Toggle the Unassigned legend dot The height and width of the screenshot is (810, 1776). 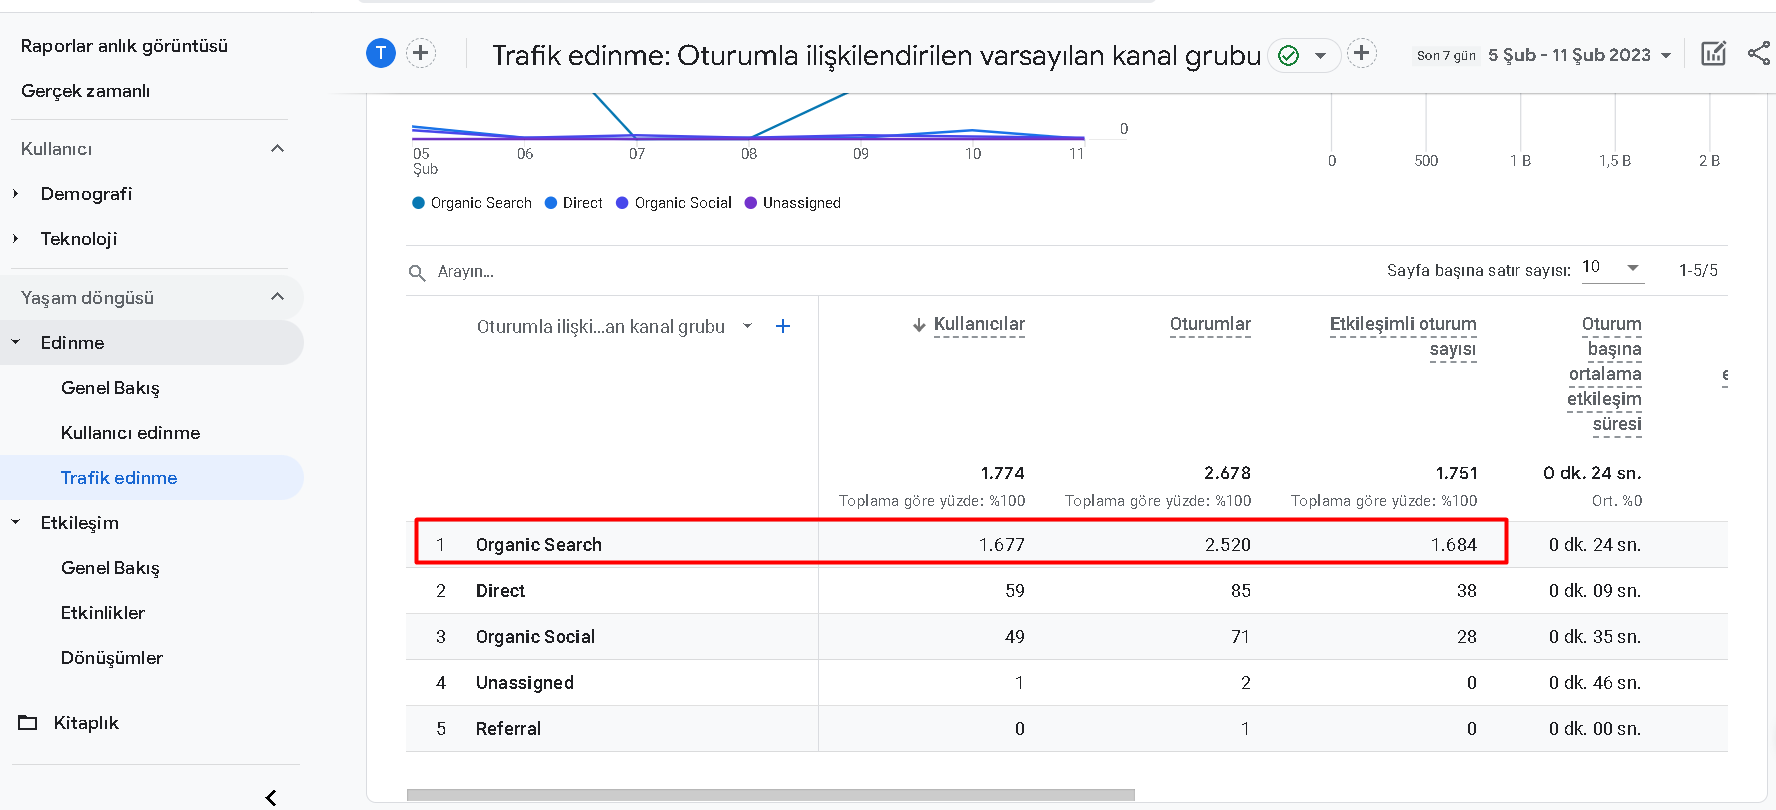[x=751, y=203]
